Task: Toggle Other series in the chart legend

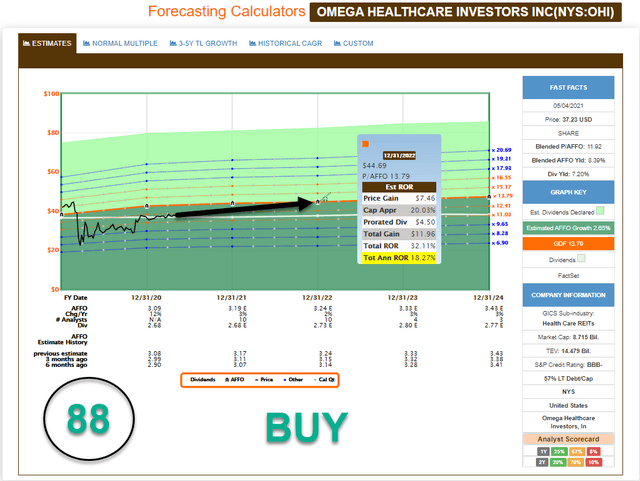Action: click(293, 380)
